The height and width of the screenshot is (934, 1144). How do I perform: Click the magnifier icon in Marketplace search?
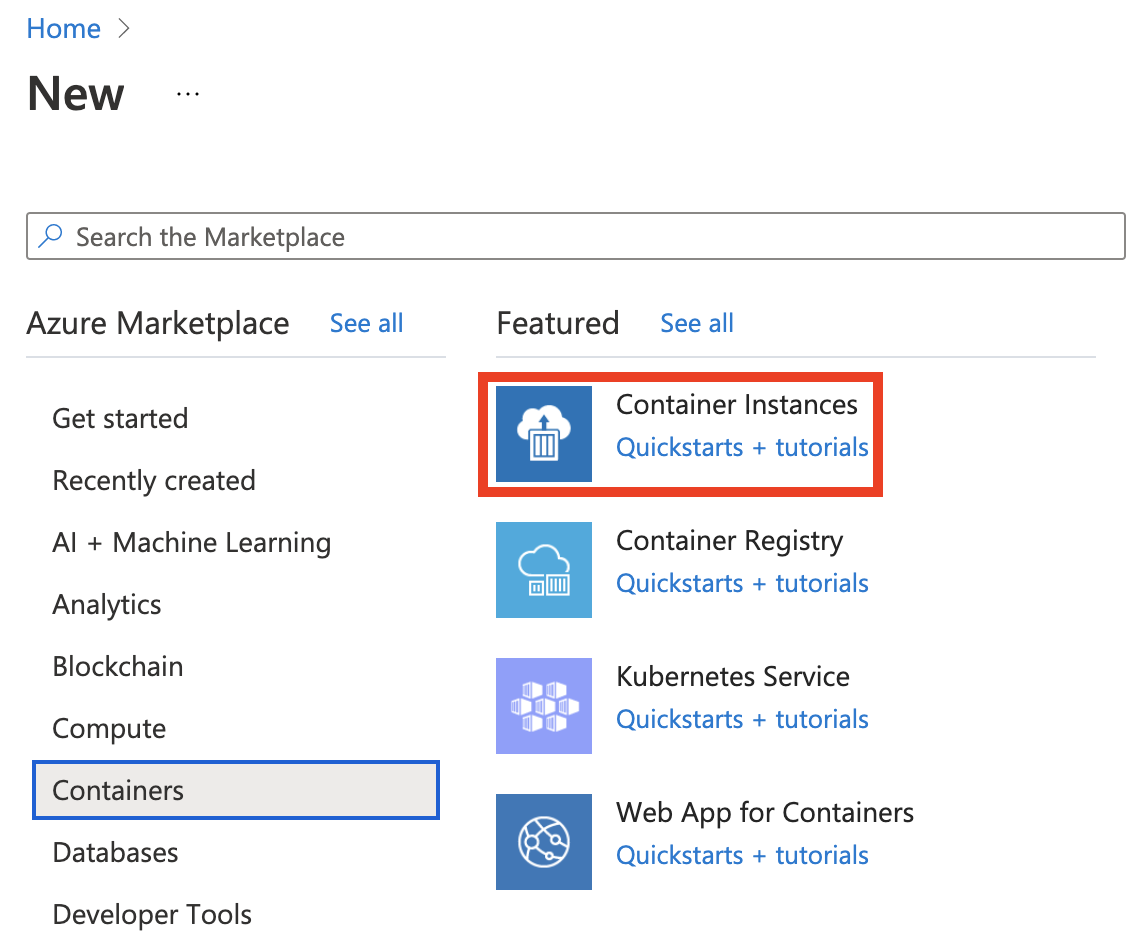[x=50, y=236]
